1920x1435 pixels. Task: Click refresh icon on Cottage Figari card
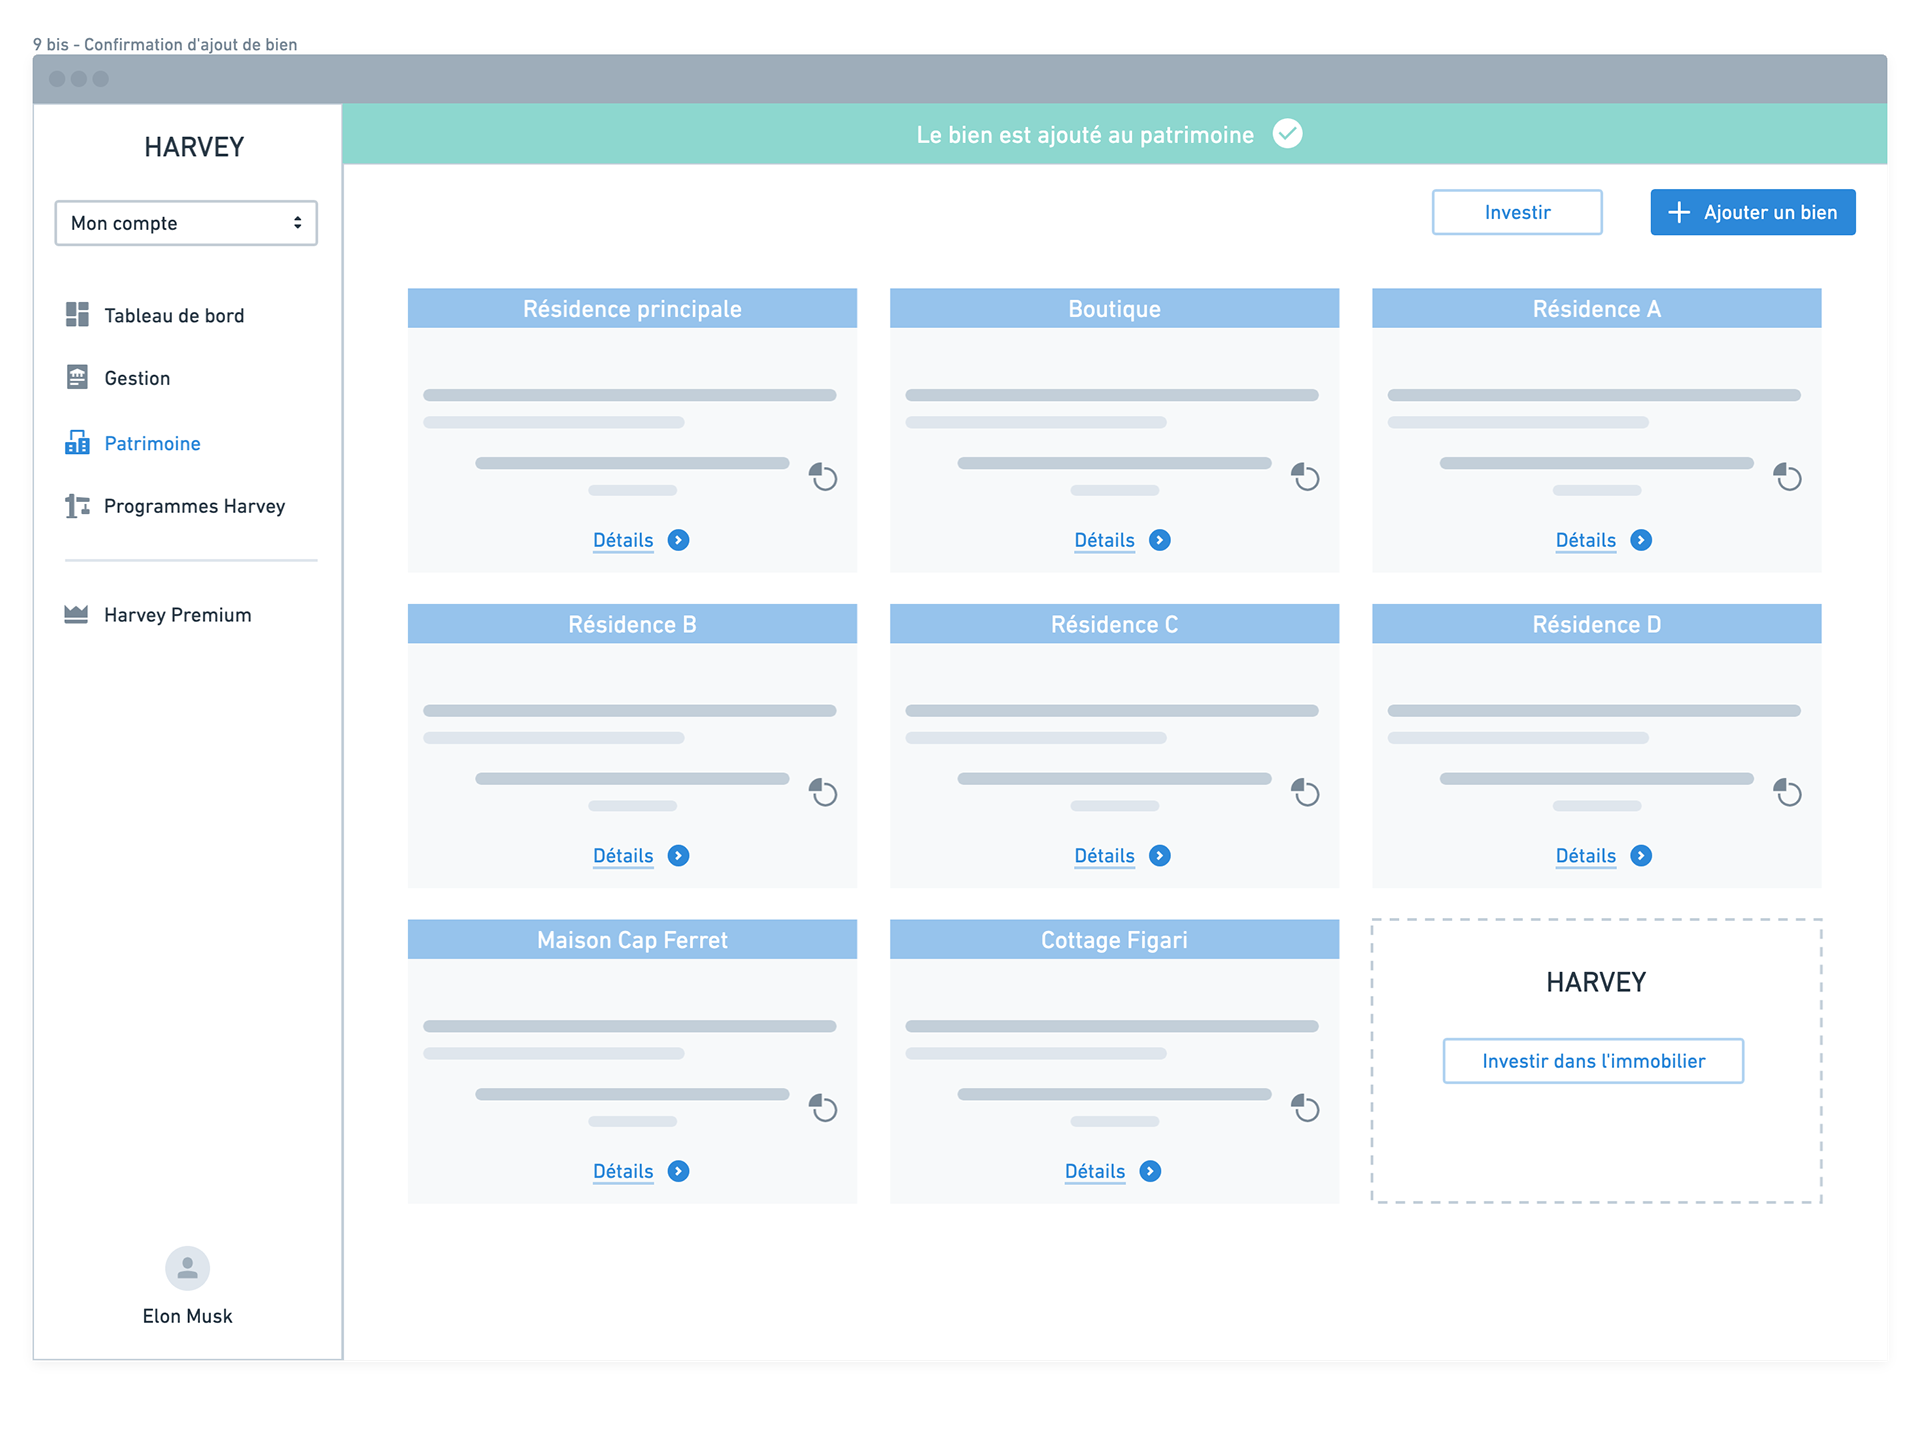[x=1305, y=1108]
